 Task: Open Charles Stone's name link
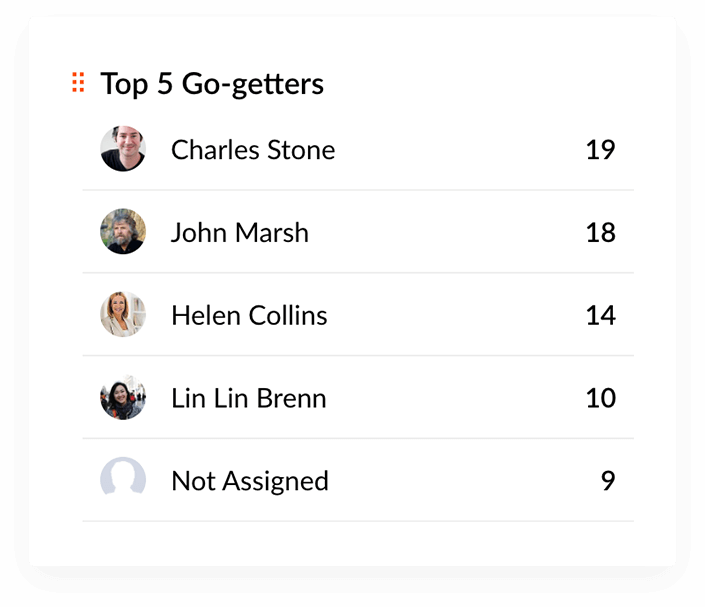click(253, 150)
